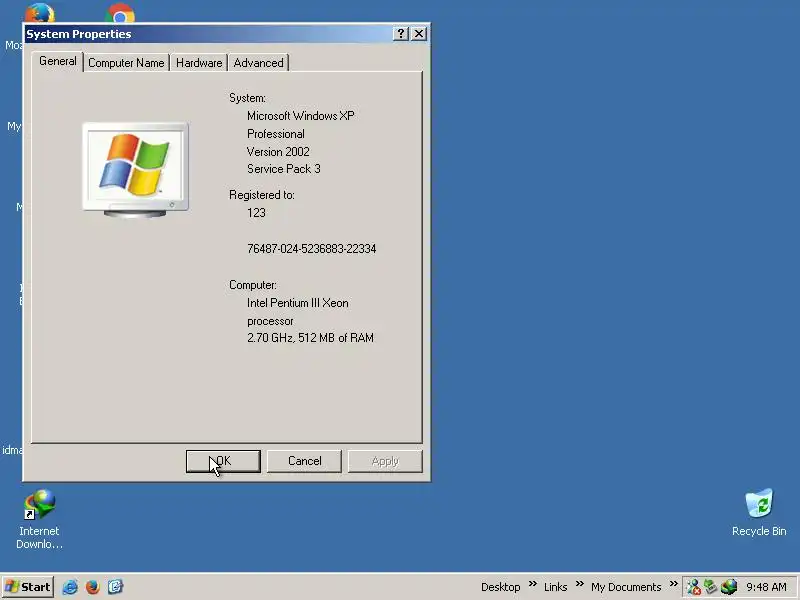The width and height of the screenshot is (800, 600).
Task: Click the product ID 76487-024-5236883-22334
Action: [x=312, y=249]
